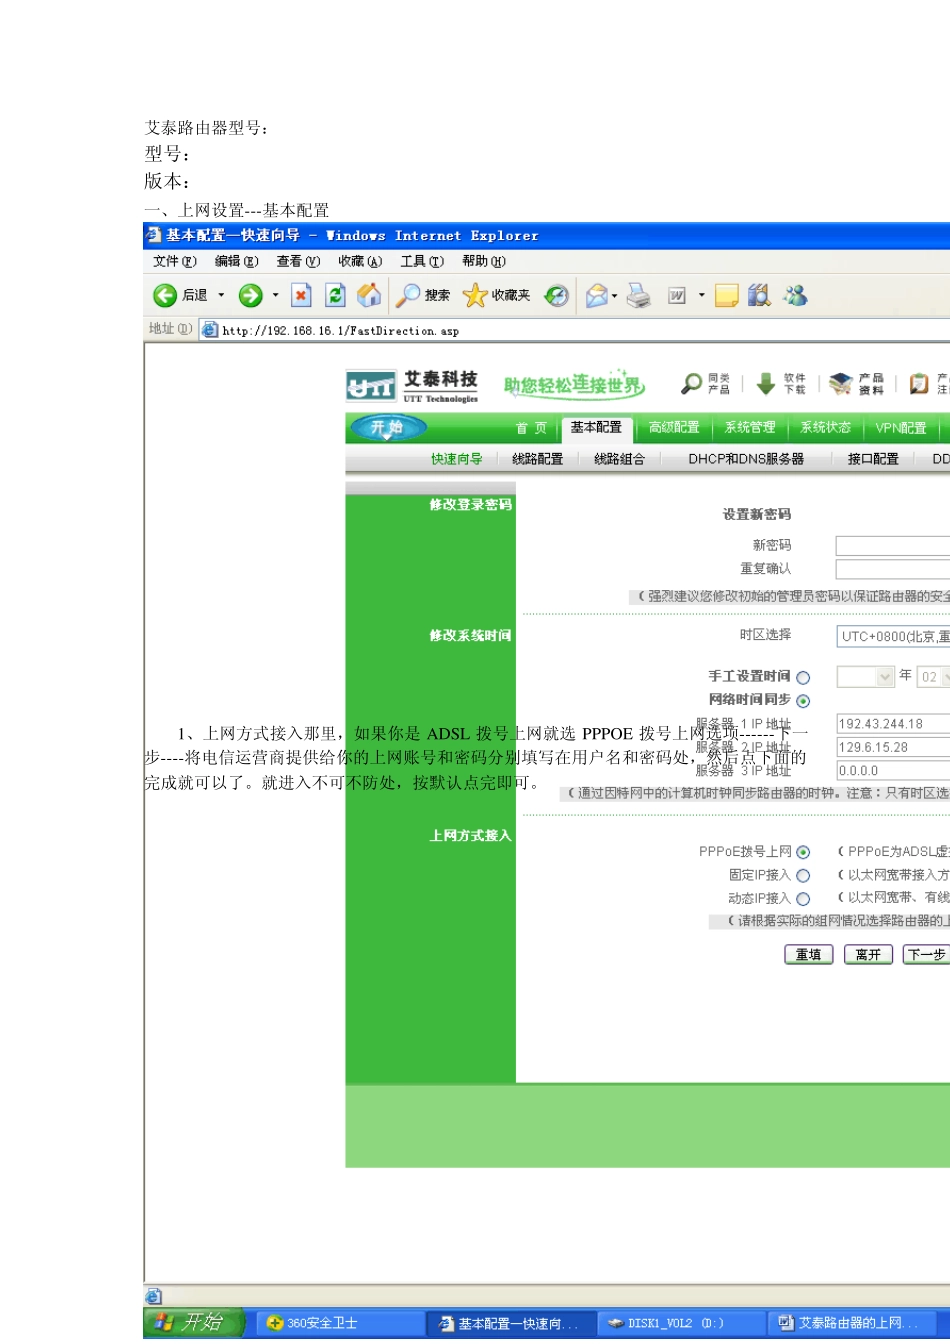Open the 文件(F) menu
The image size is (950, 1344).
click(175, 261)
